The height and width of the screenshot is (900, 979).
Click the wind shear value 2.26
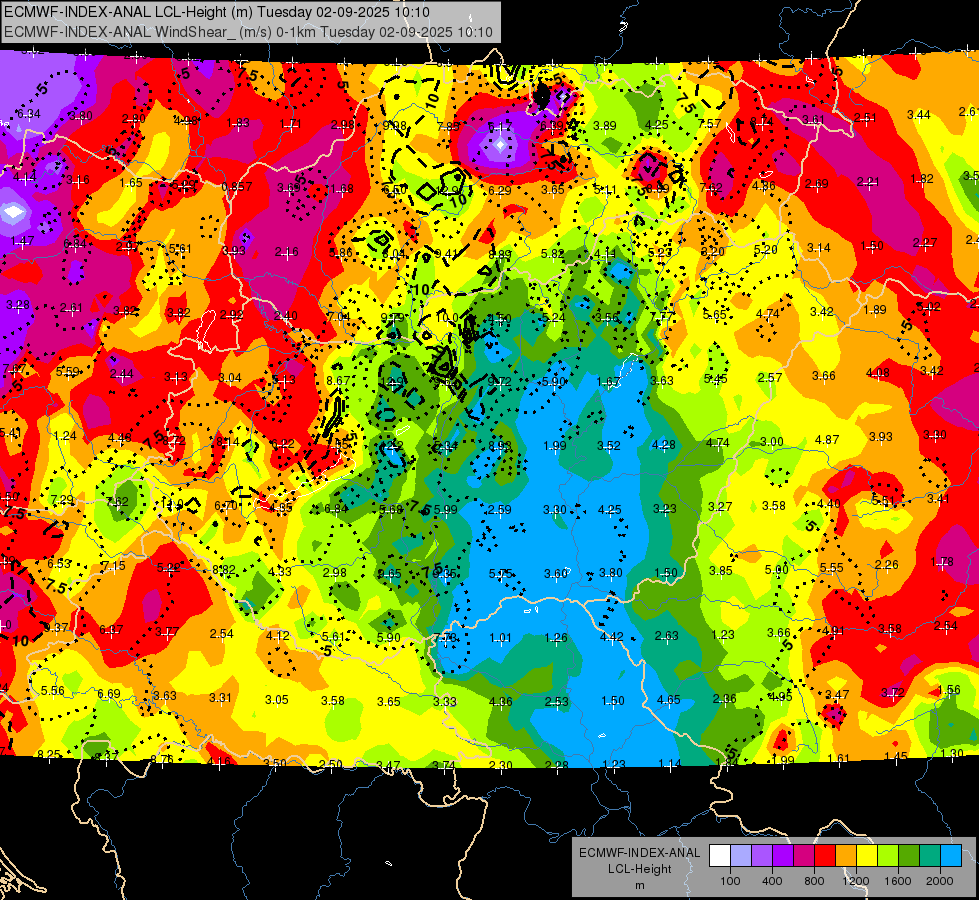pyautogui.click(x=886, y=565)
